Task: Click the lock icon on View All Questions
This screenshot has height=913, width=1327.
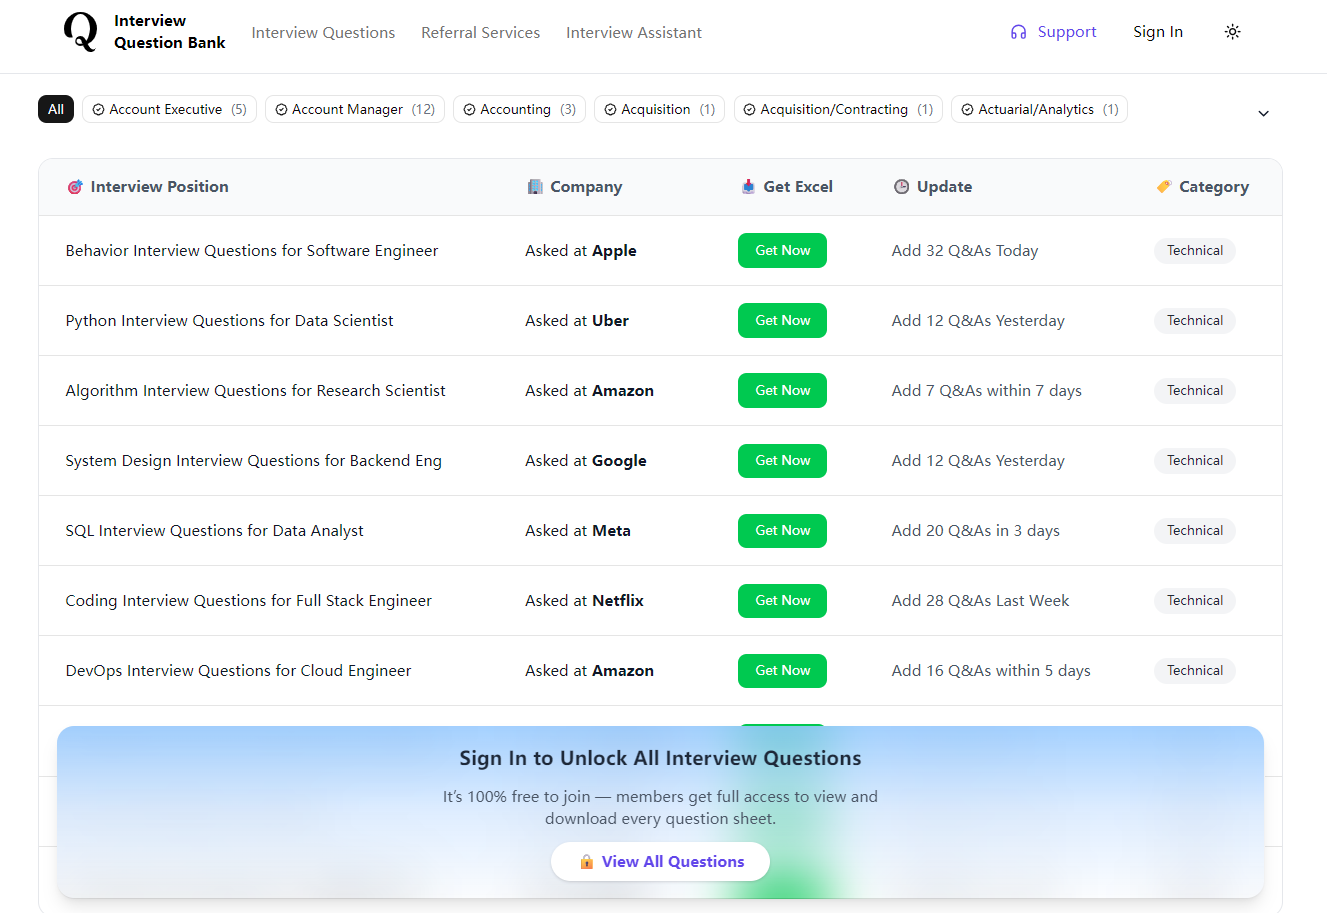Action: pyautogui.click(x=585, y=861)
